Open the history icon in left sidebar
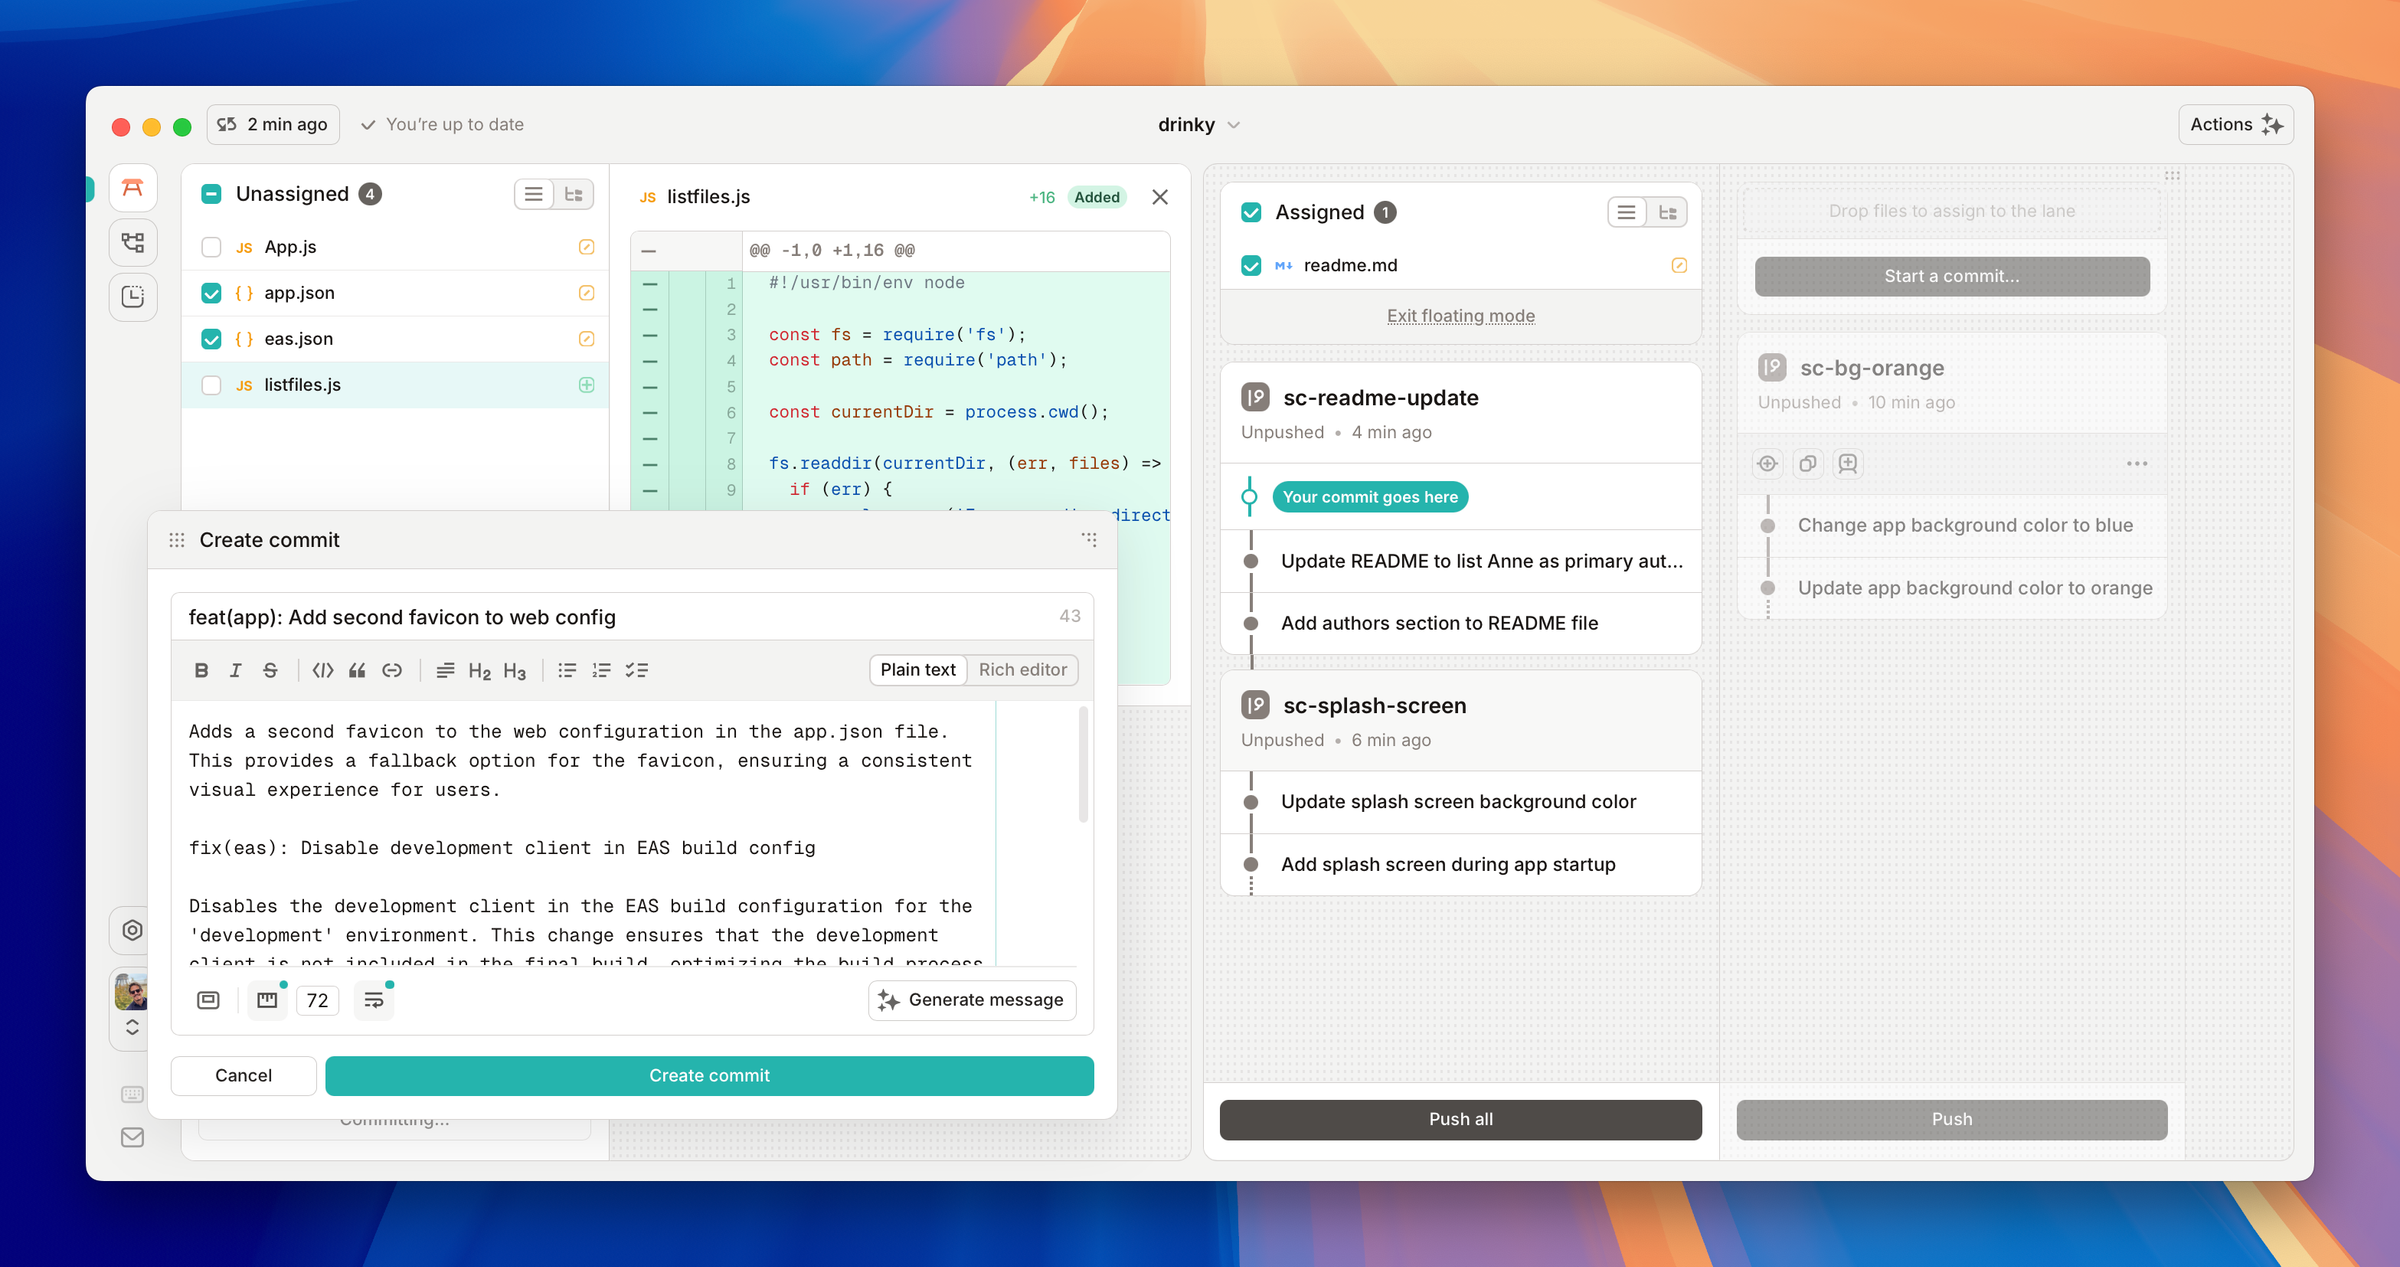Image resolution: width=2400 pixels, height=1267 pixels. [x=133, y=296]
